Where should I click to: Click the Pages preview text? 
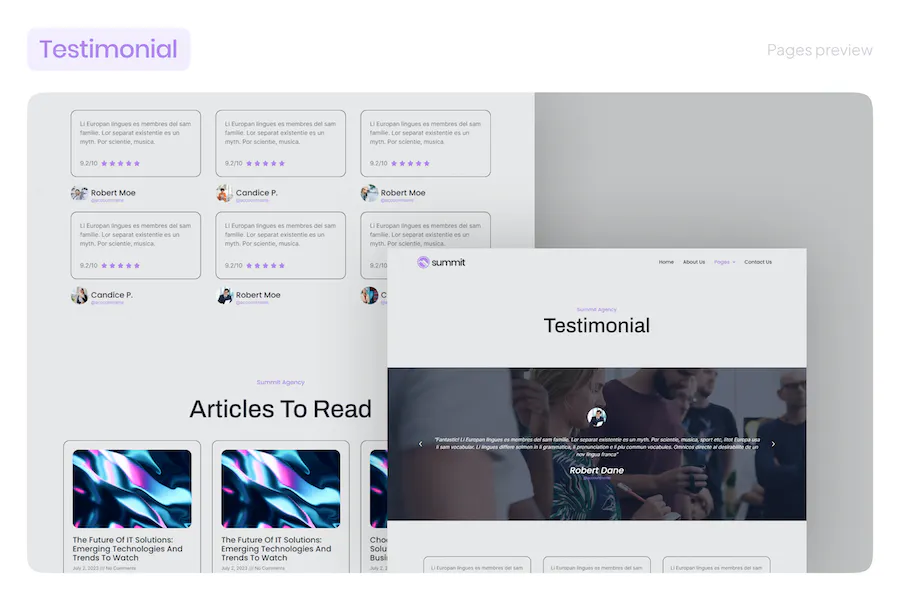coord(820,51)
